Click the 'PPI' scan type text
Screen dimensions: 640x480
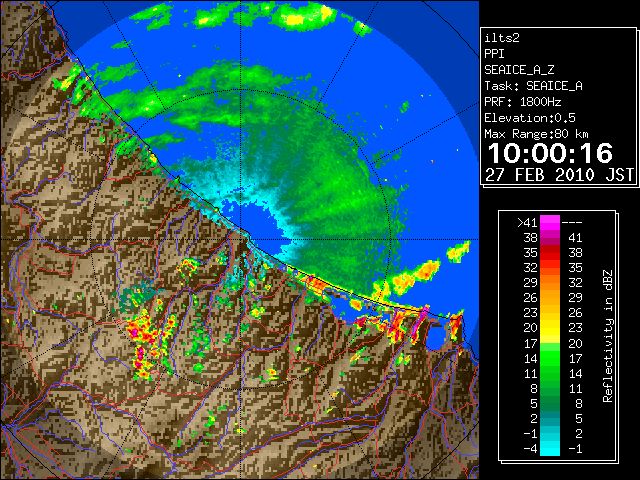[494, 54]
